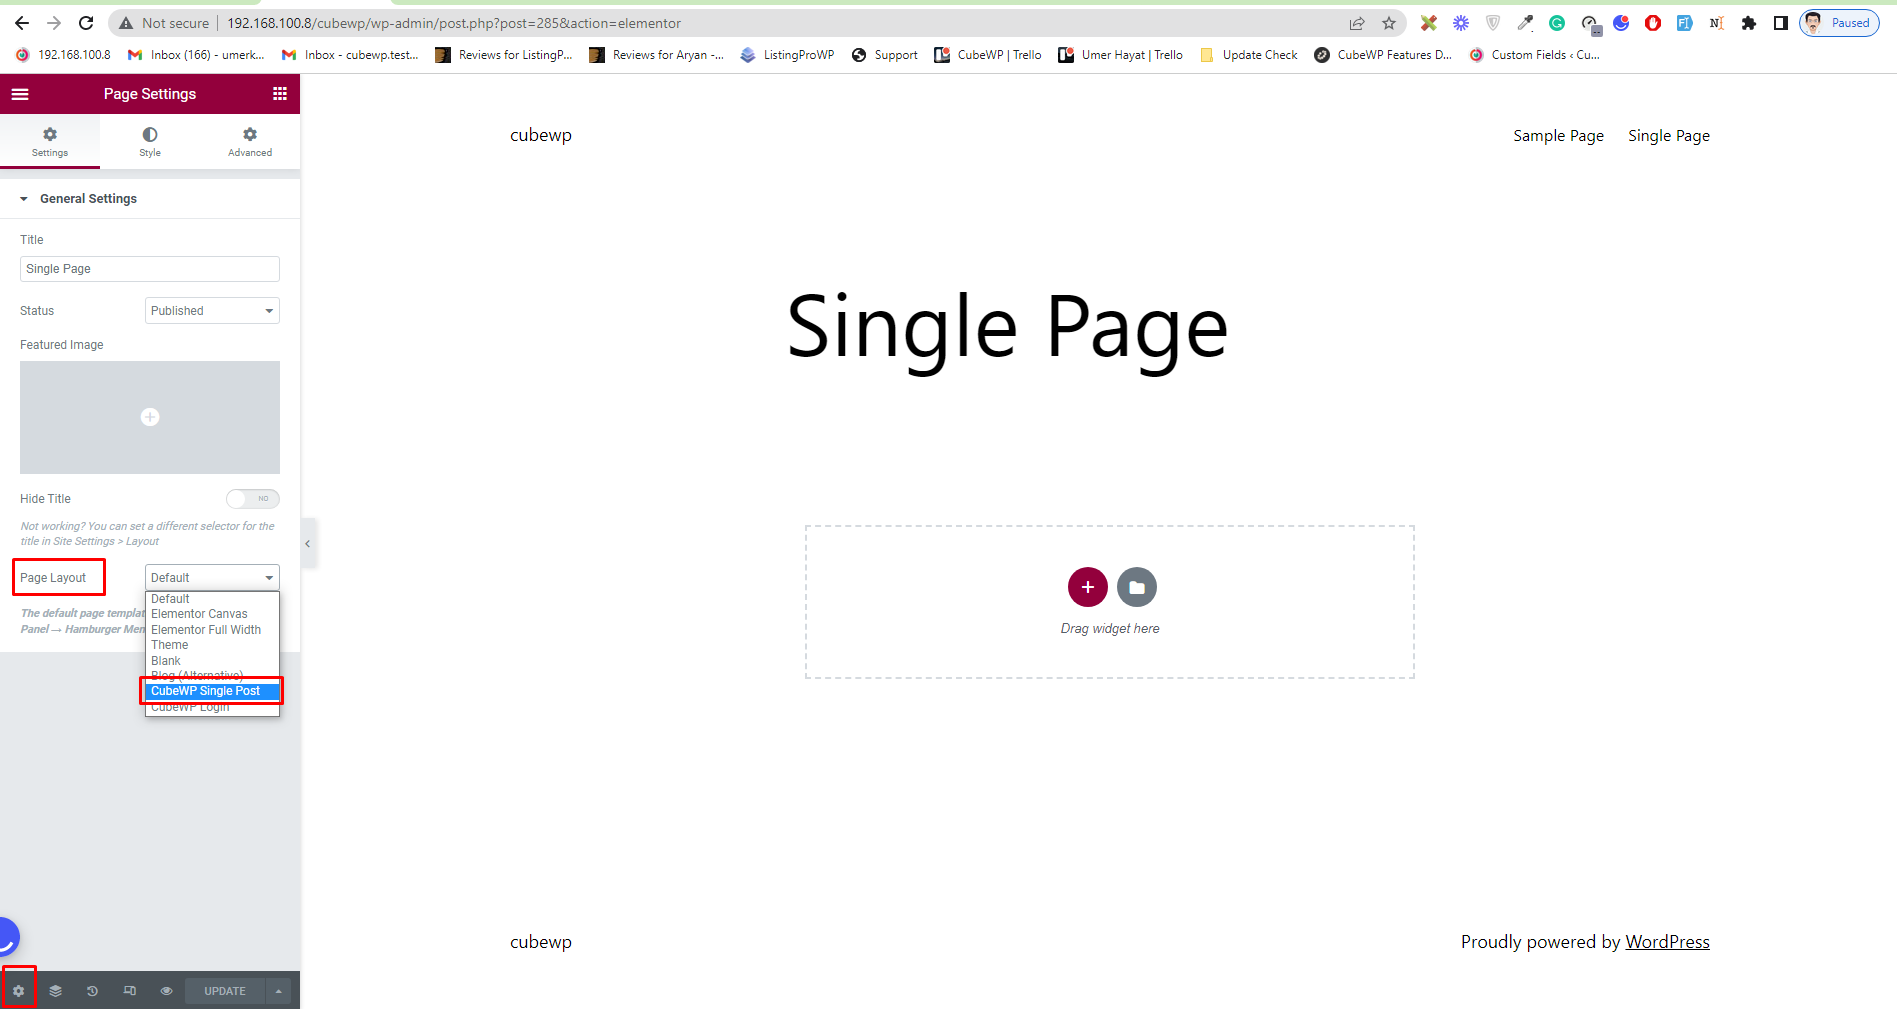Click the red stop-hand adblock extension

(x=1653, y=23)
